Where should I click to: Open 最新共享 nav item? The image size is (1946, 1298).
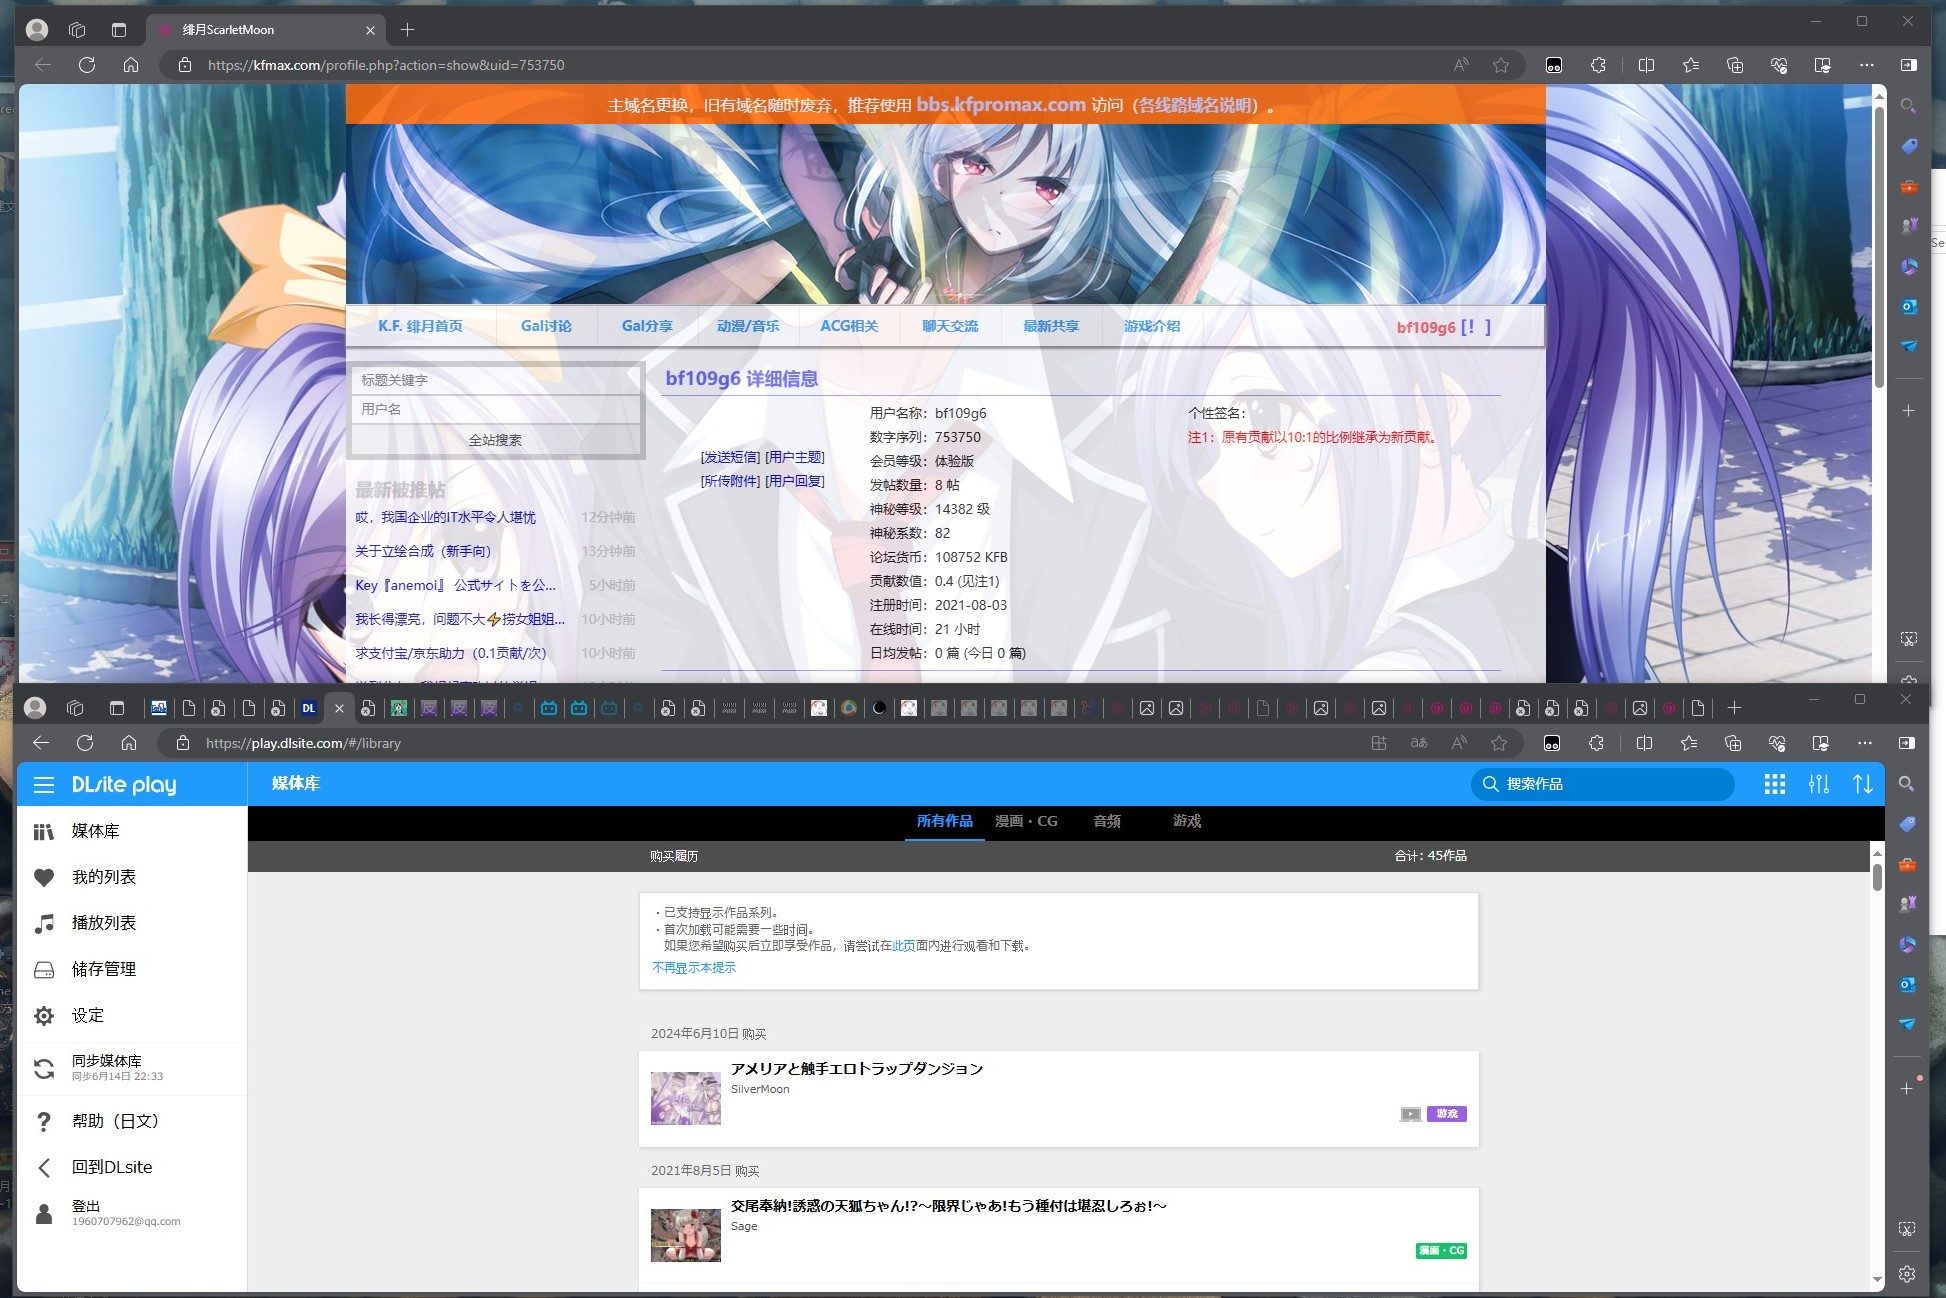[x=1051, y=326]
